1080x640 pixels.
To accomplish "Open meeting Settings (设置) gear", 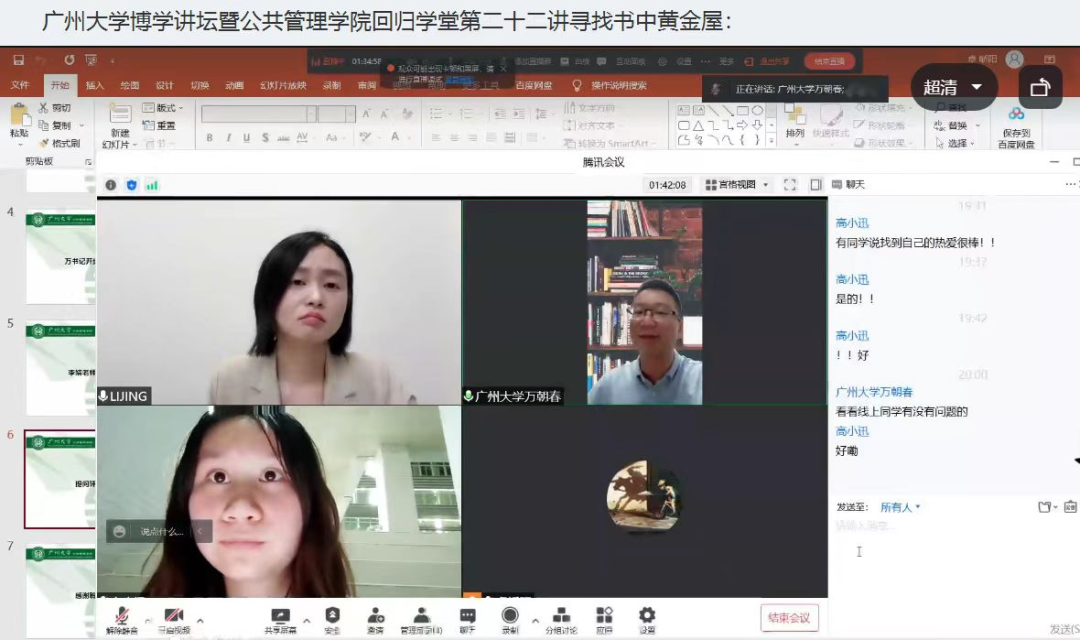I will click(647, 620).
